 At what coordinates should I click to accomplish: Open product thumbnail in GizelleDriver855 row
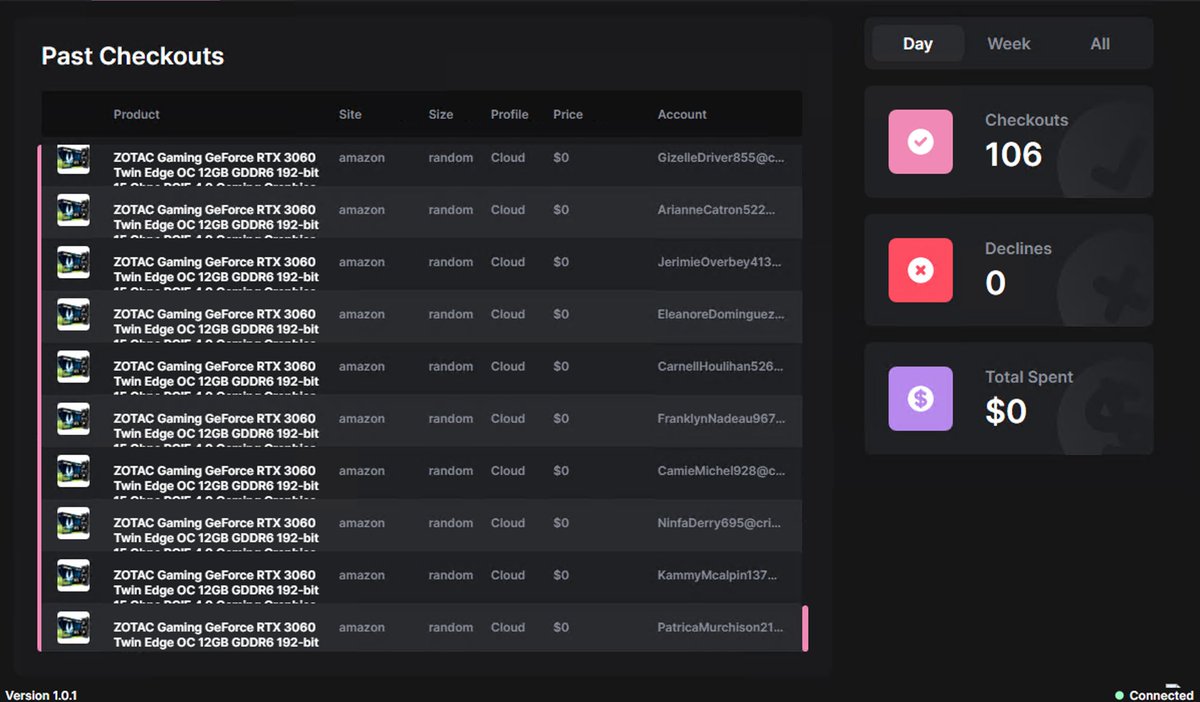tap(73, 159)
